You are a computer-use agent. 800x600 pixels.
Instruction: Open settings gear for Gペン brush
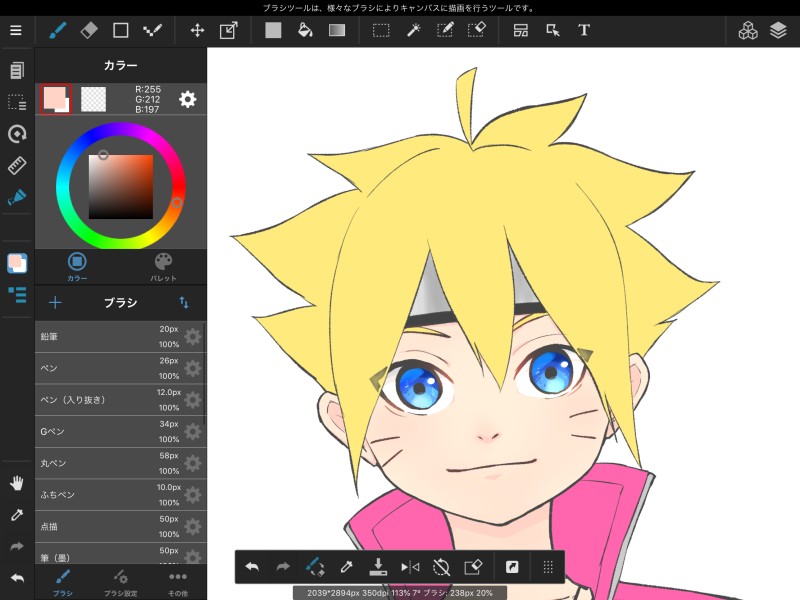193,432
